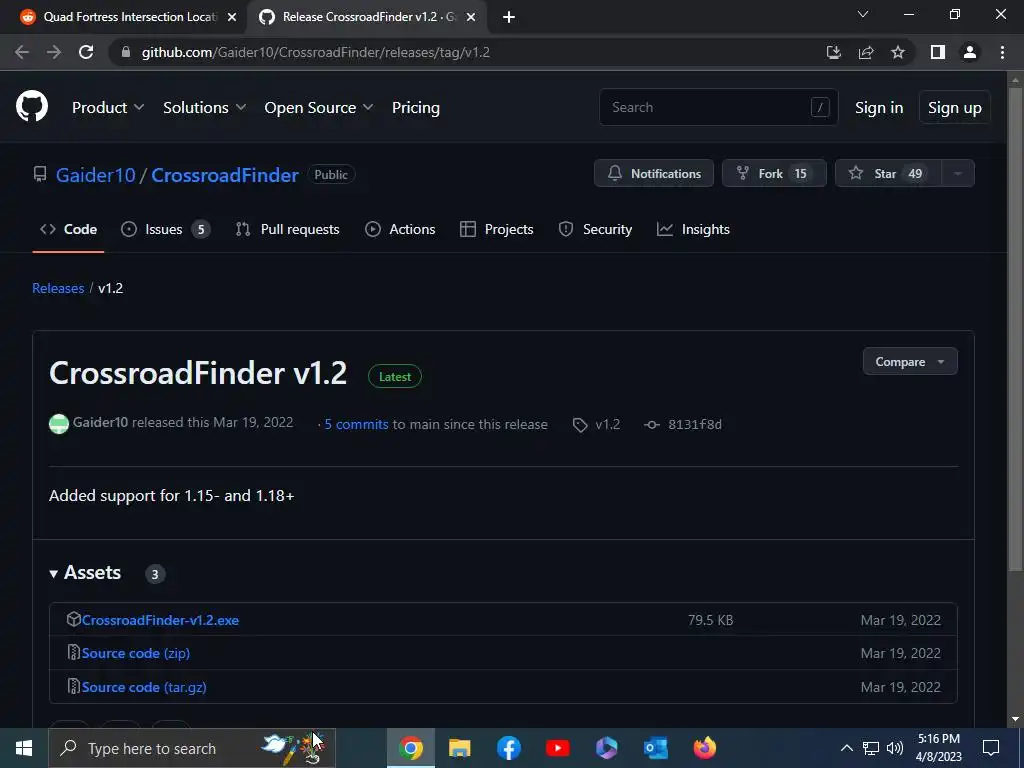This screenshot has width=1024, height=768.
Task: Expand the Product menu
Action: (108, 108)
